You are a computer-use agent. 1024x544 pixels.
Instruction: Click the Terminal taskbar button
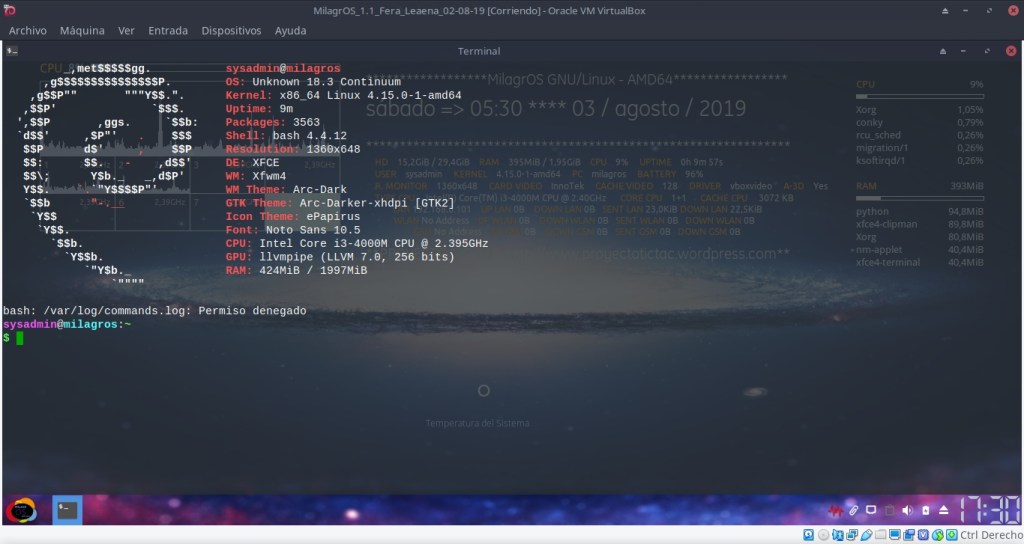tap(68, 510)
